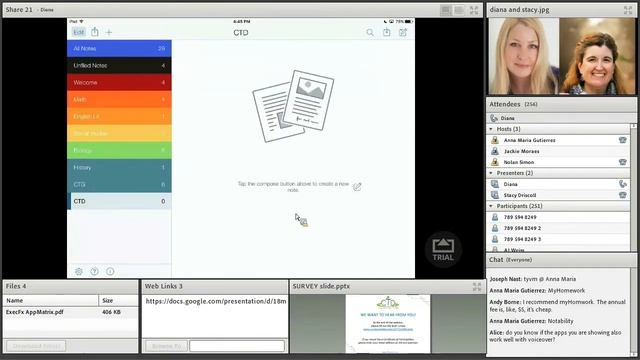This screenshot has width=640, height=360.
Task: Open the orange Math subject
Action: (x=119, y=100)
